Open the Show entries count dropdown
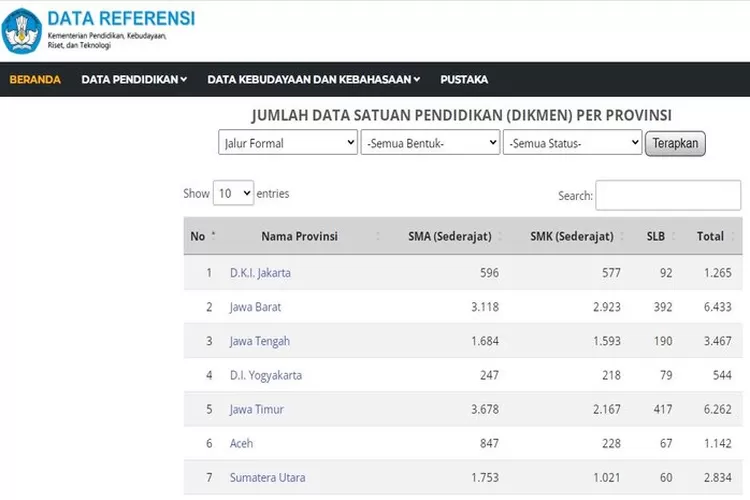The width and height of the screenshot is (750, 500). (233, 193)
